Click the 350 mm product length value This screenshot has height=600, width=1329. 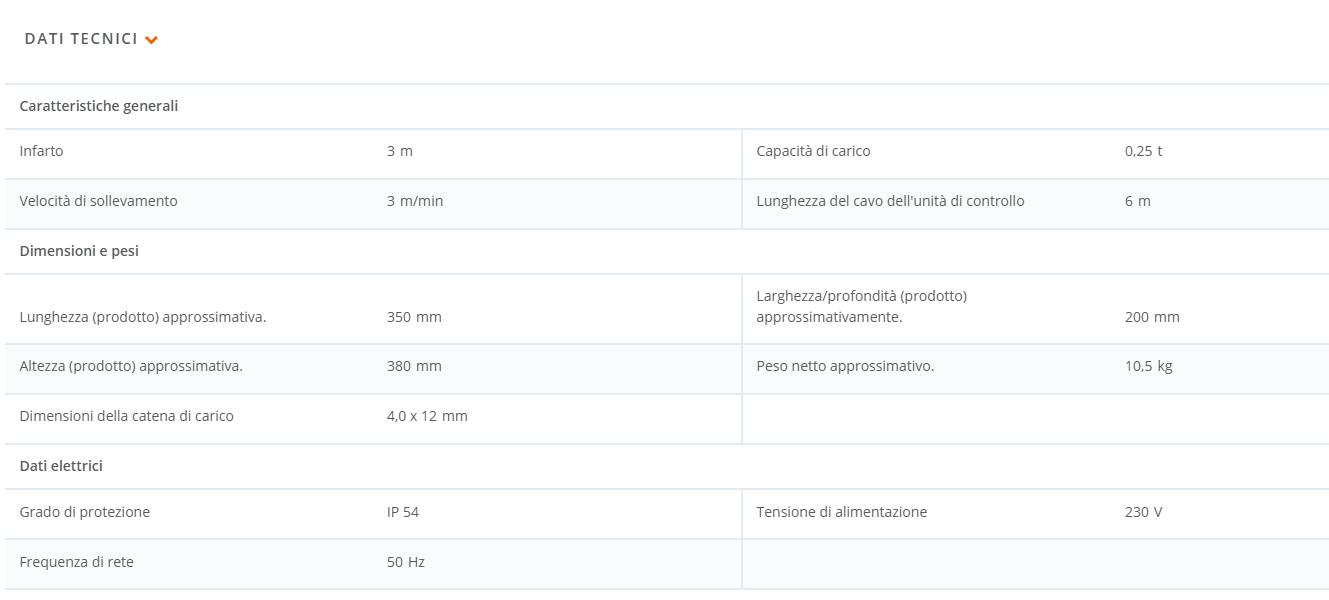pyautogui.click(x=414, y=317)
